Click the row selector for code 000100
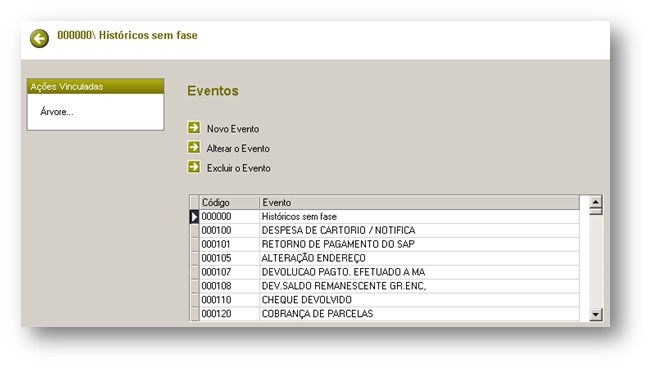Image resolution: width=652 pixels, height=369 pixels. (x=194, y=230)
